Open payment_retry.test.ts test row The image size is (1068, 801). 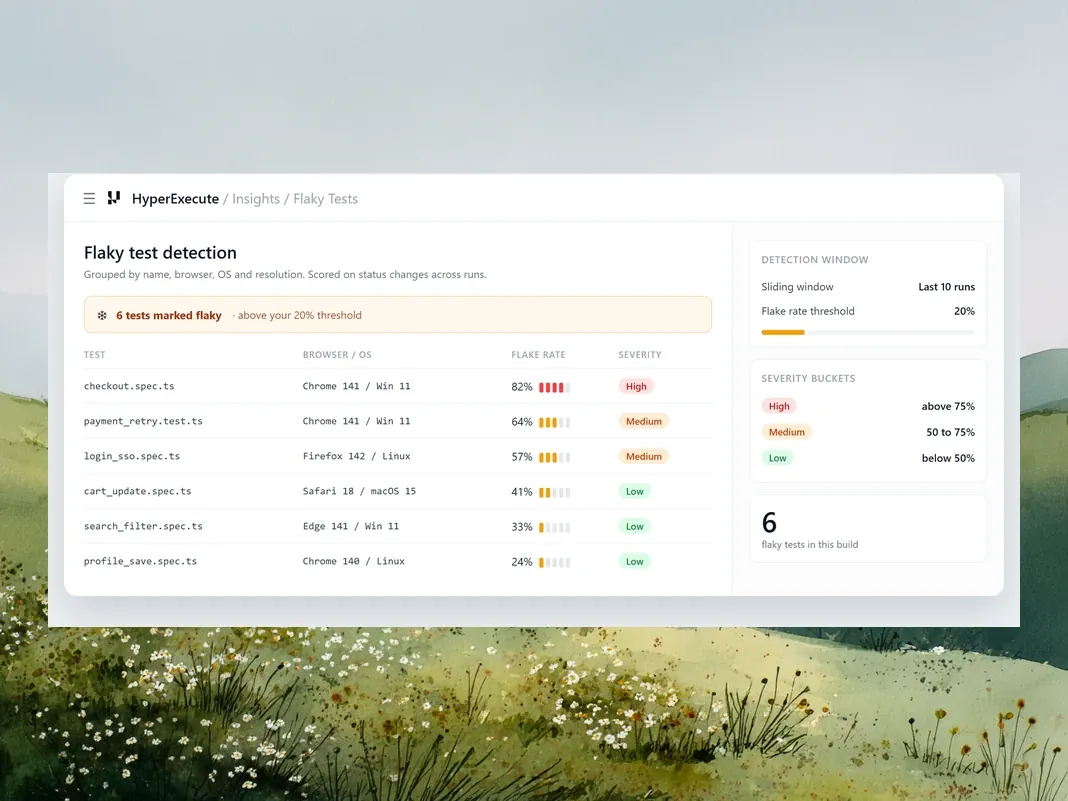tap(398, 422)
